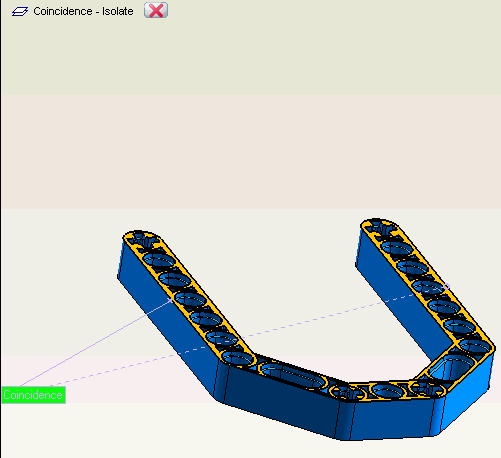Select the cross axle hole at the bottom middle
The height and width of the screenshot is (458, 501).
(x=347, y=392)
